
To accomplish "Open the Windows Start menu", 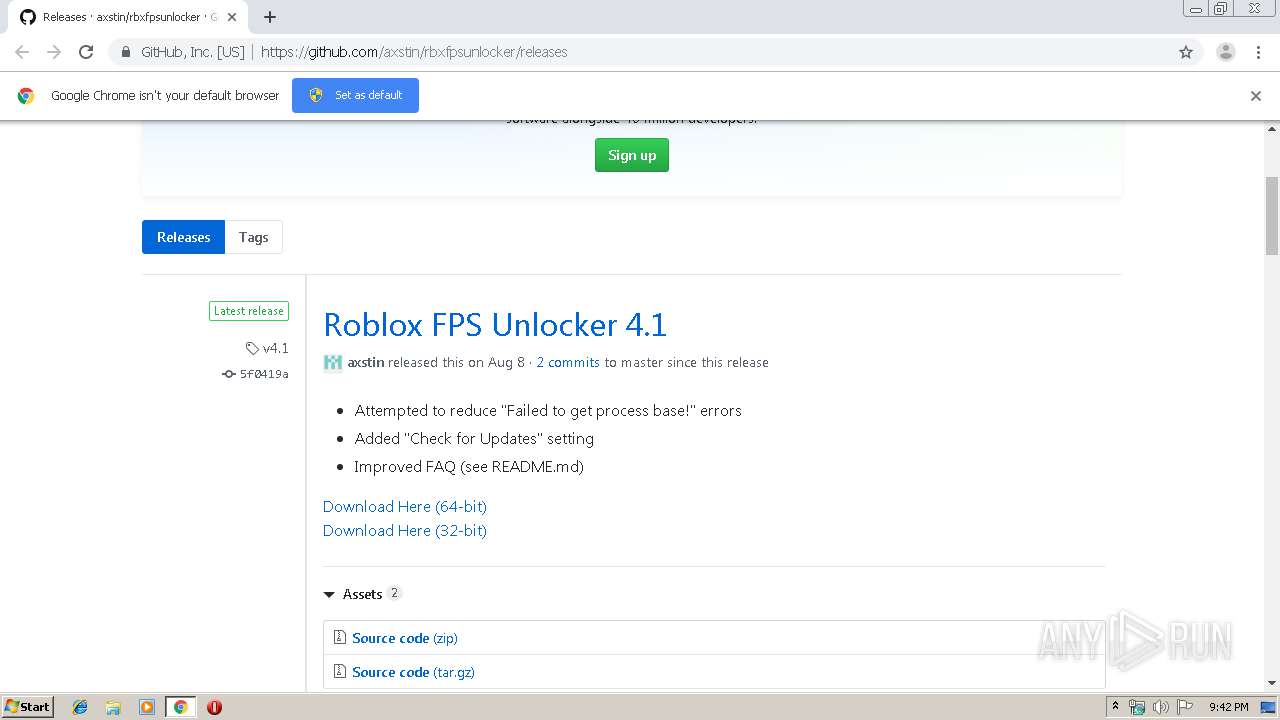I will point(28,706).
